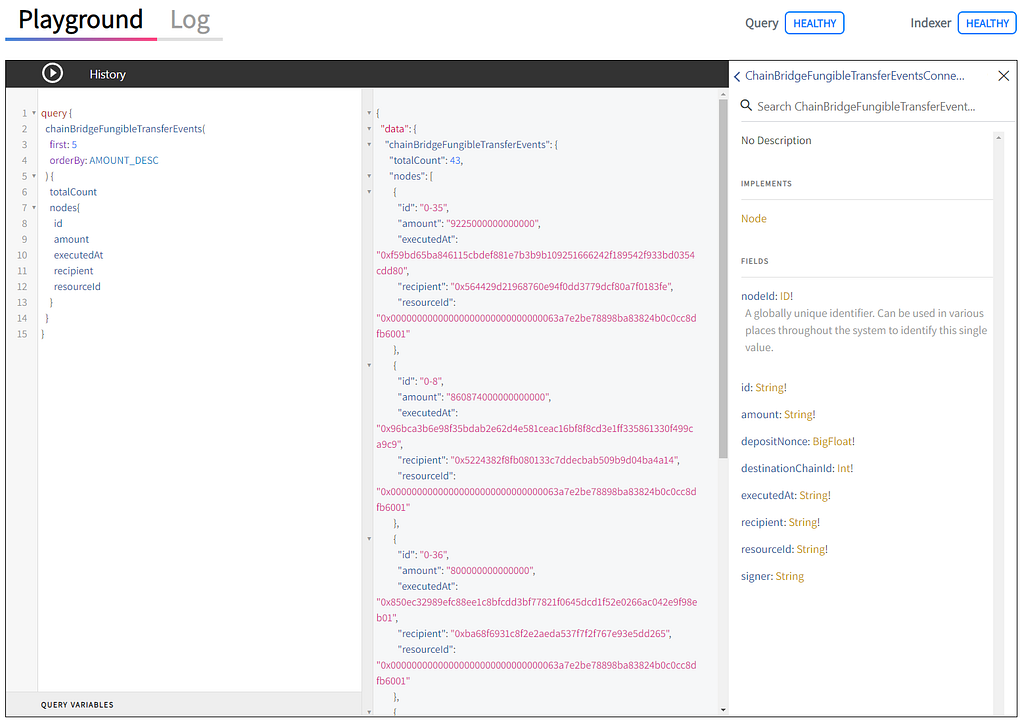The width and height of the screenshot is (1024, 722).
Task: Collapse the query block at line 1
Action: click(34, 113)
